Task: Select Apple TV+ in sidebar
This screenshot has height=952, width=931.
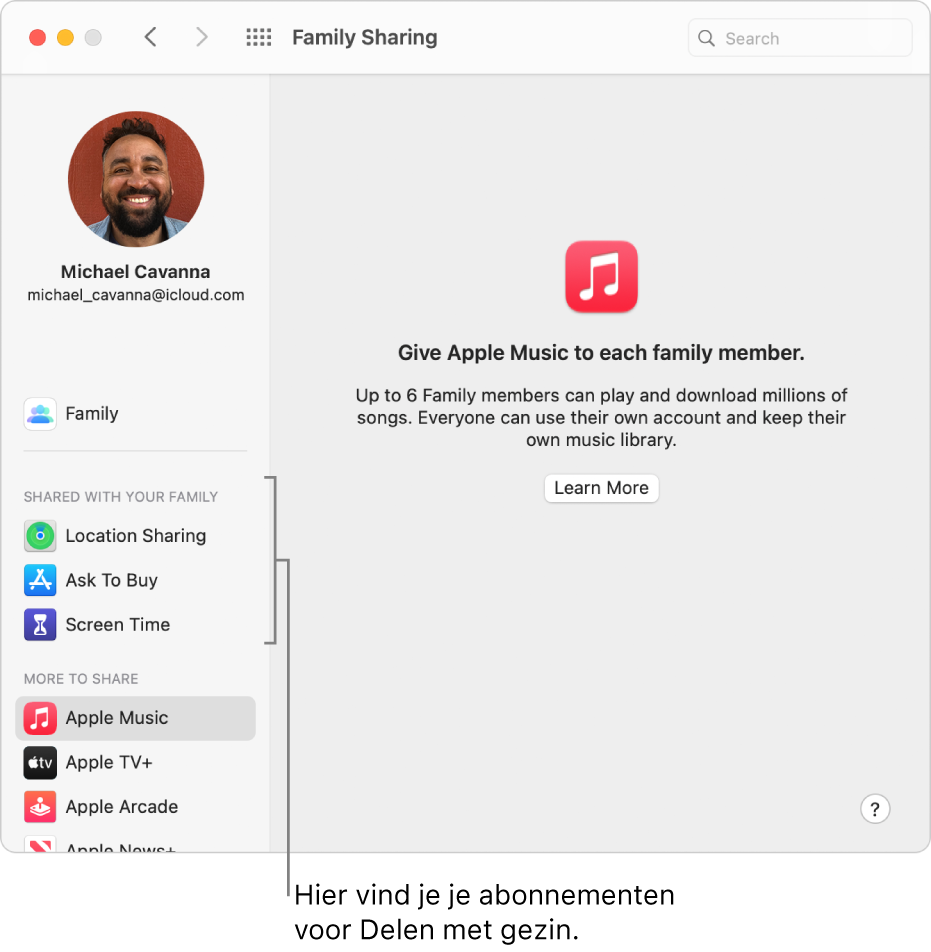Action: [135, 763]
